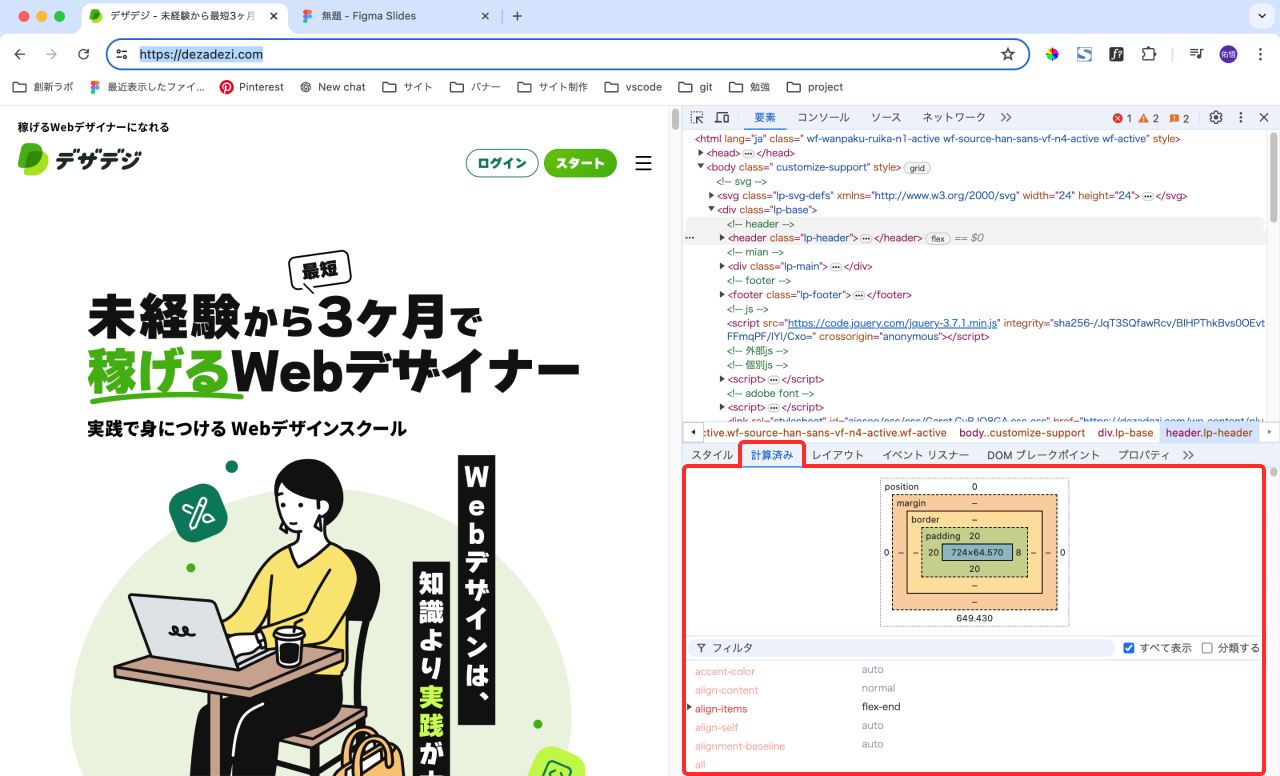Close the DevTools panel with X
This screenshot has height=776, width=1280.
1264,117
